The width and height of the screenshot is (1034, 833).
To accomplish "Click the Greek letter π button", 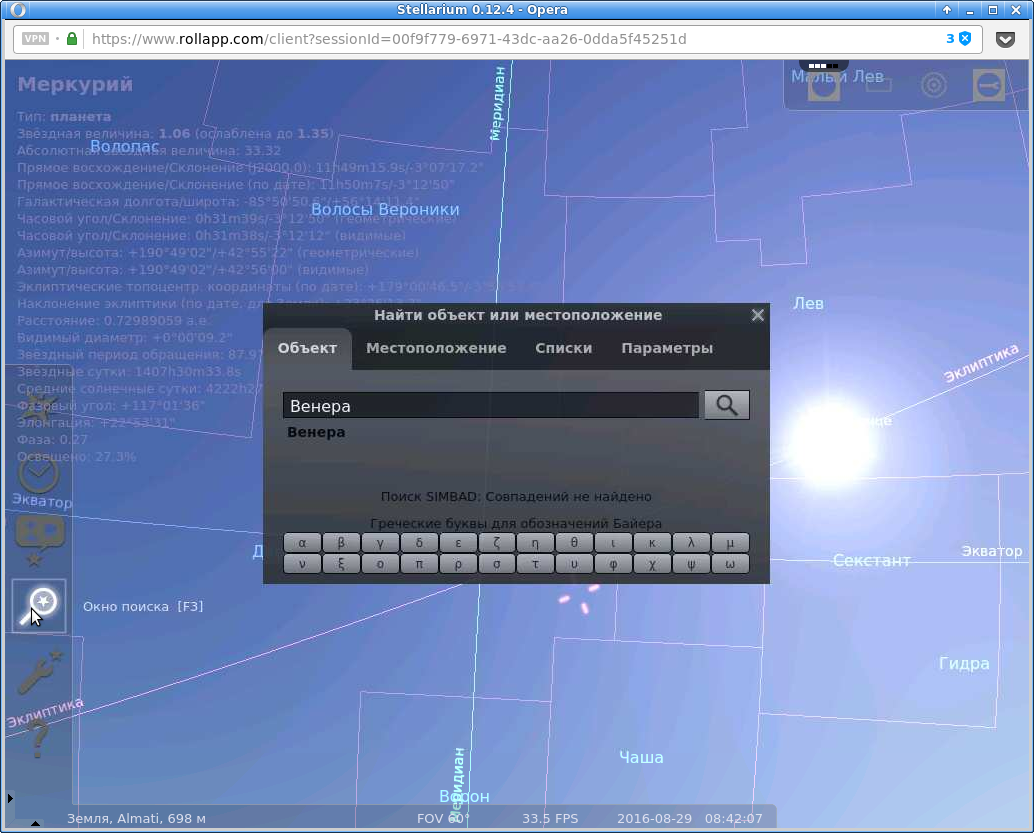I will (x=419, y=564).
